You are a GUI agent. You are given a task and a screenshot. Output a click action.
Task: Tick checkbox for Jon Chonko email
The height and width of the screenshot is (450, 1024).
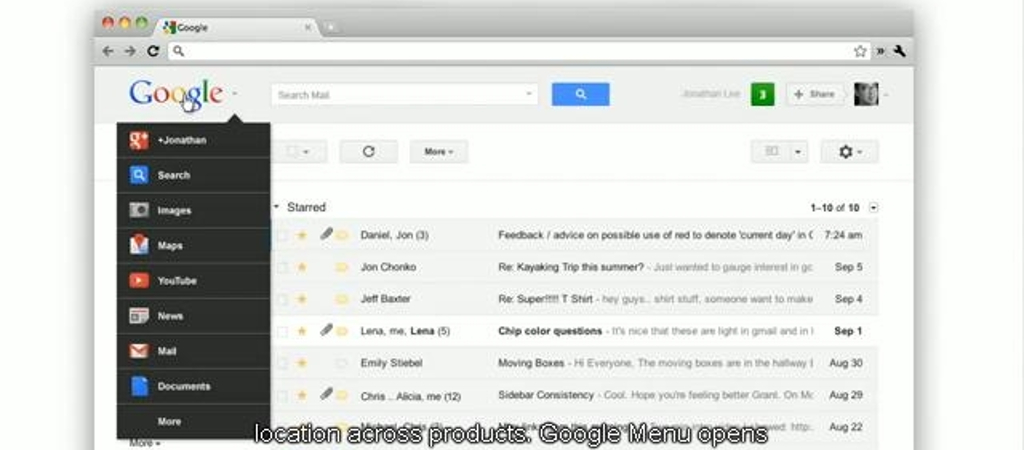click(282, 267)
